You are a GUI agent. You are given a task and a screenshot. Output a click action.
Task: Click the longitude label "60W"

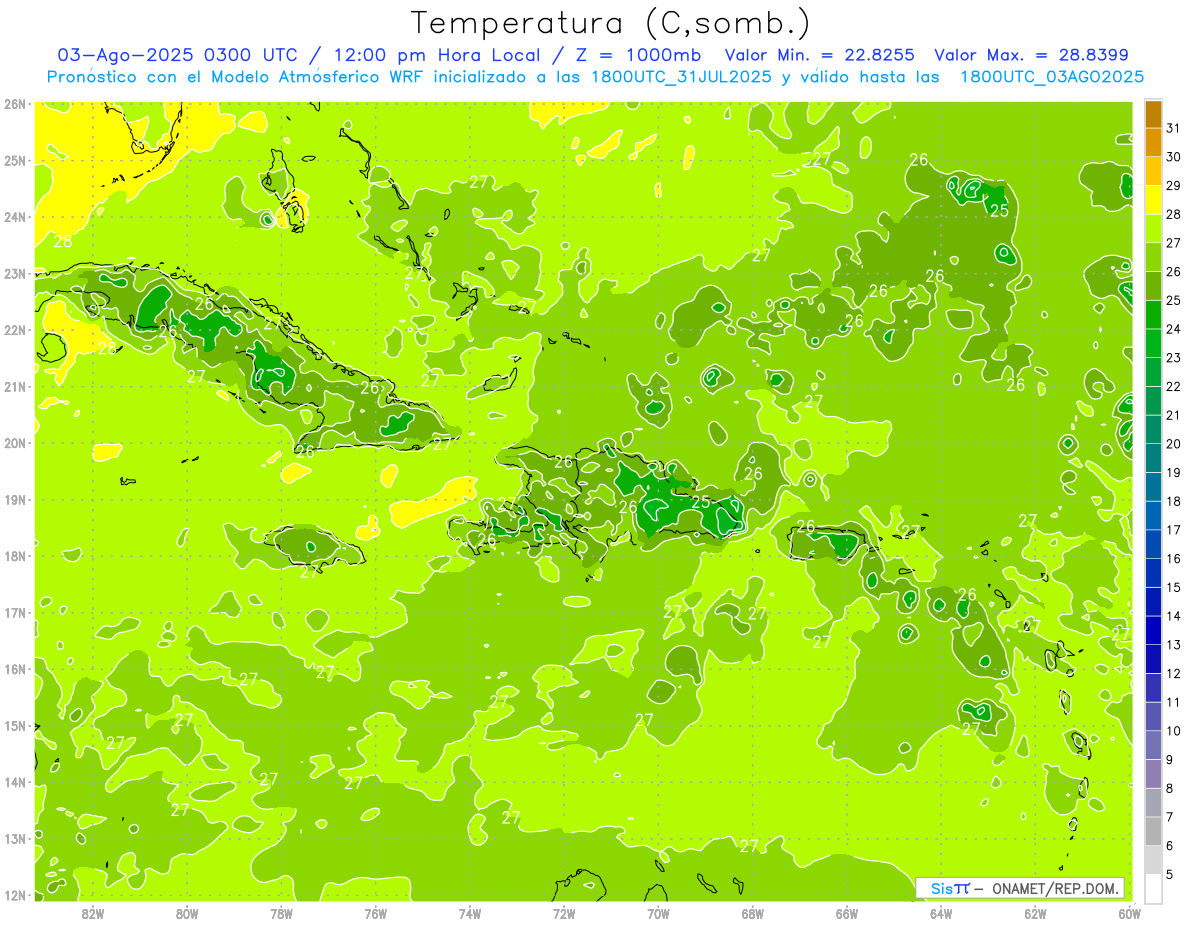1129,913
